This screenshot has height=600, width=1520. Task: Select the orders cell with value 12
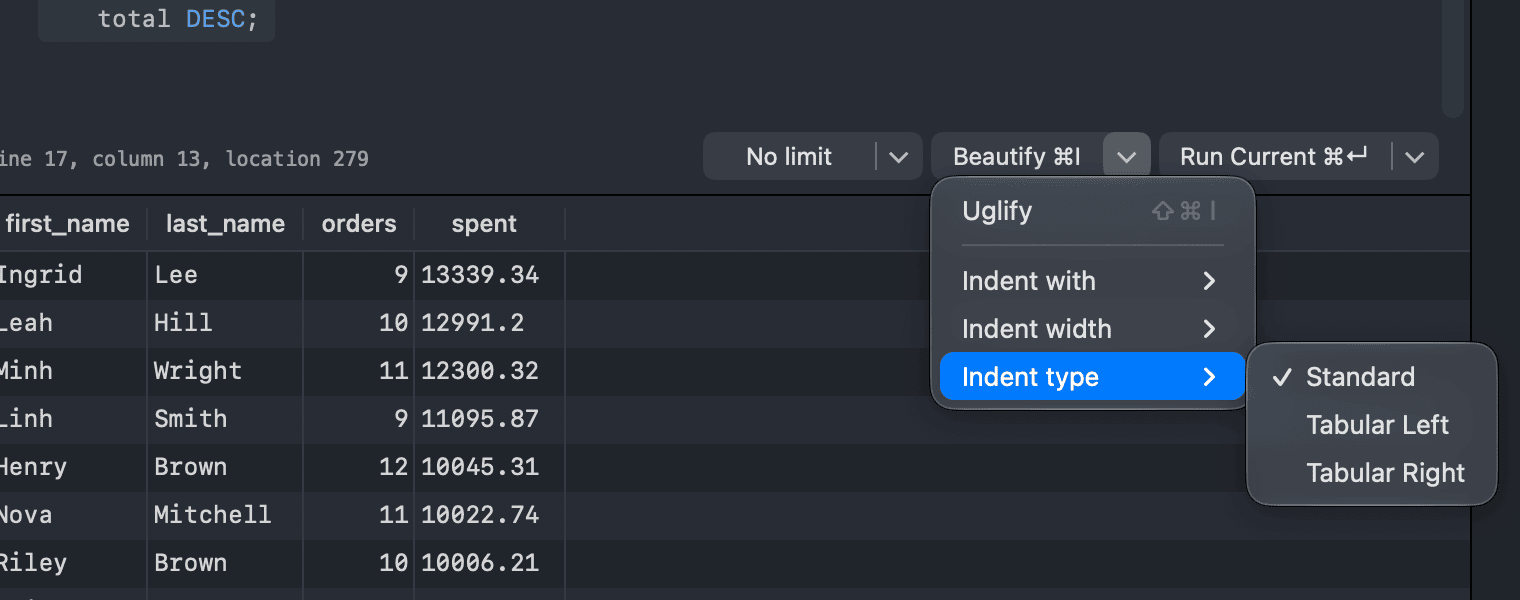point(359,467)
